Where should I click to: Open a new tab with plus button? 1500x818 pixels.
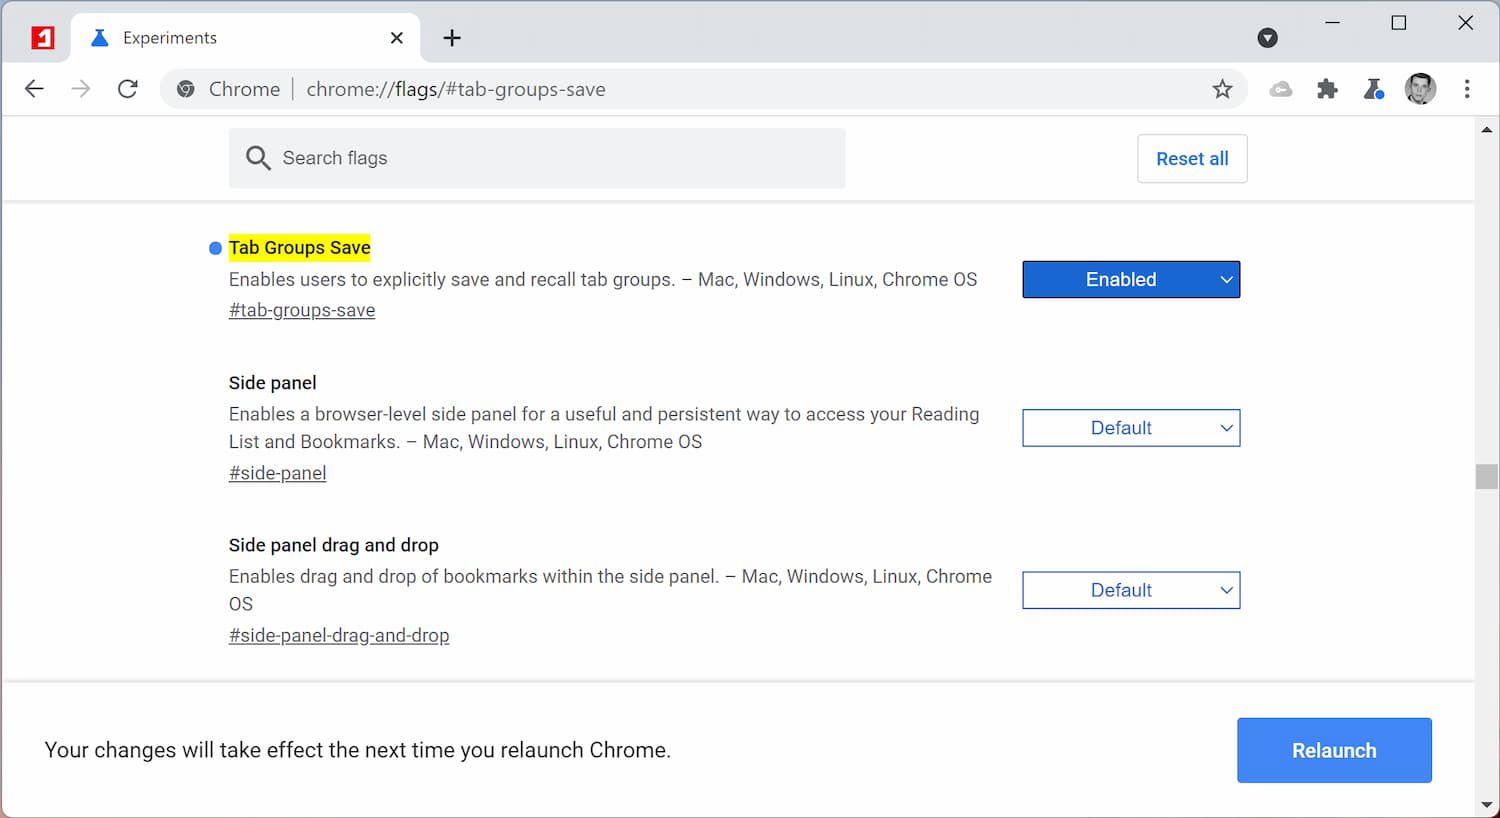click(x=452, y=38)
